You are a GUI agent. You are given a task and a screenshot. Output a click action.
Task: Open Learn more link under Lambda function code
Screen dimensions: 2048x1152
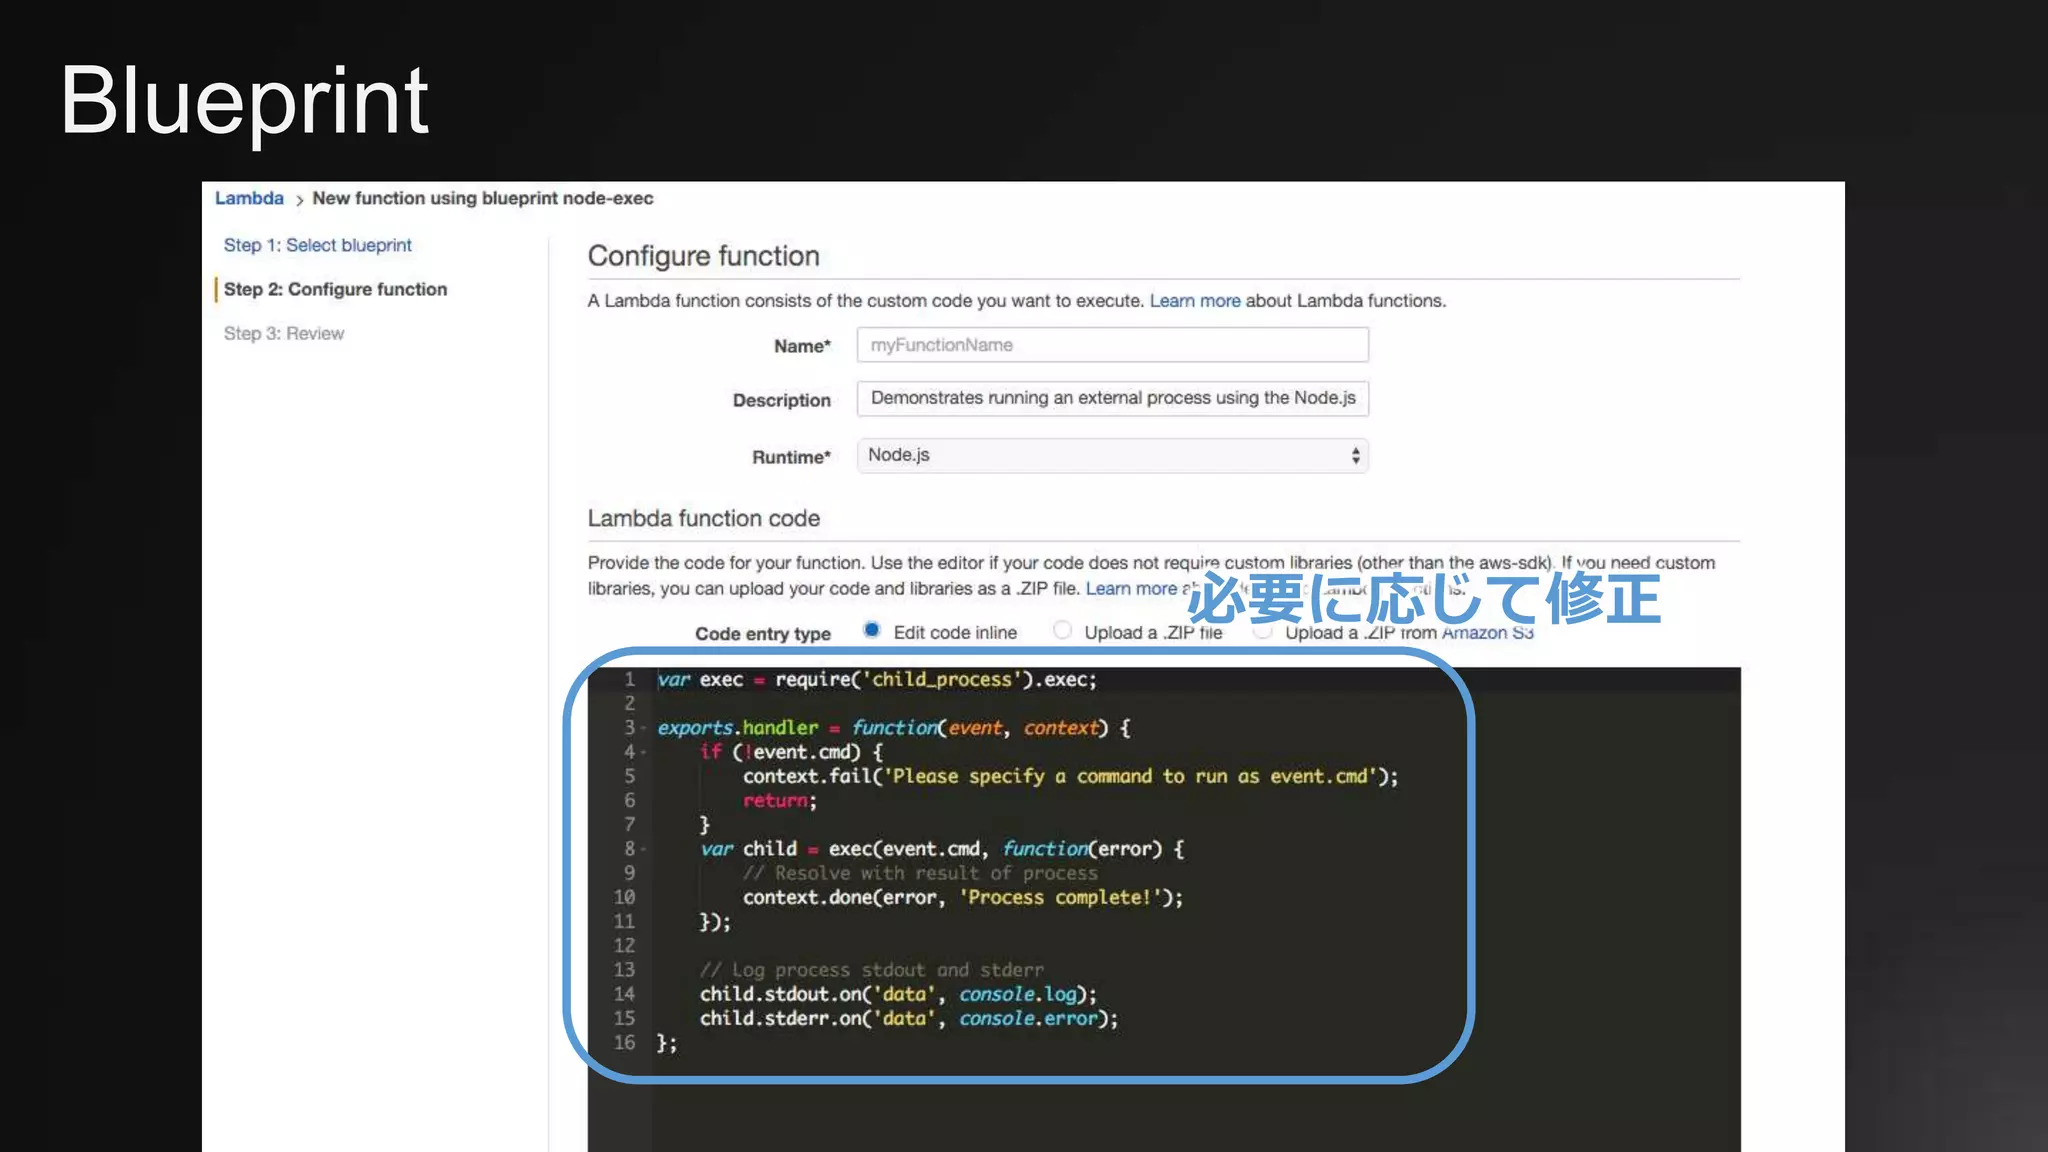[1131, 589]
